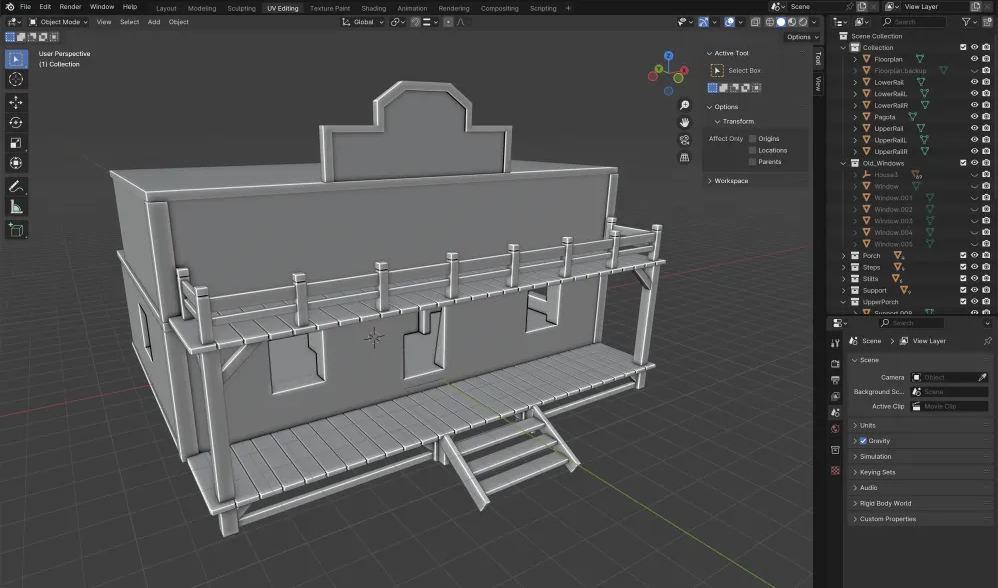Image resolution: width=998 pixels, height=588 pixels.
Task: Expand the Units panel
Action: 867,425
